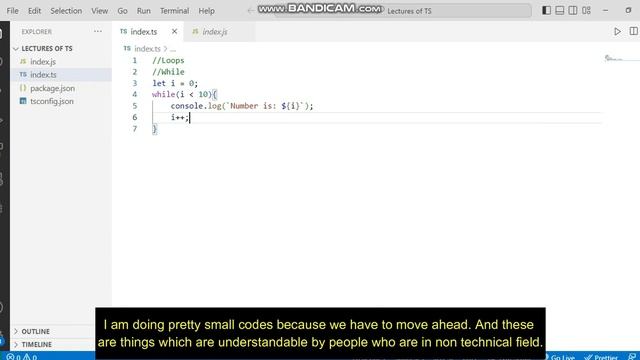Image resolution: width=640 pixels, height=360 pixels.
Task: Open Explorer more actions ellipsis menu
Action: (x=98, y=31)
